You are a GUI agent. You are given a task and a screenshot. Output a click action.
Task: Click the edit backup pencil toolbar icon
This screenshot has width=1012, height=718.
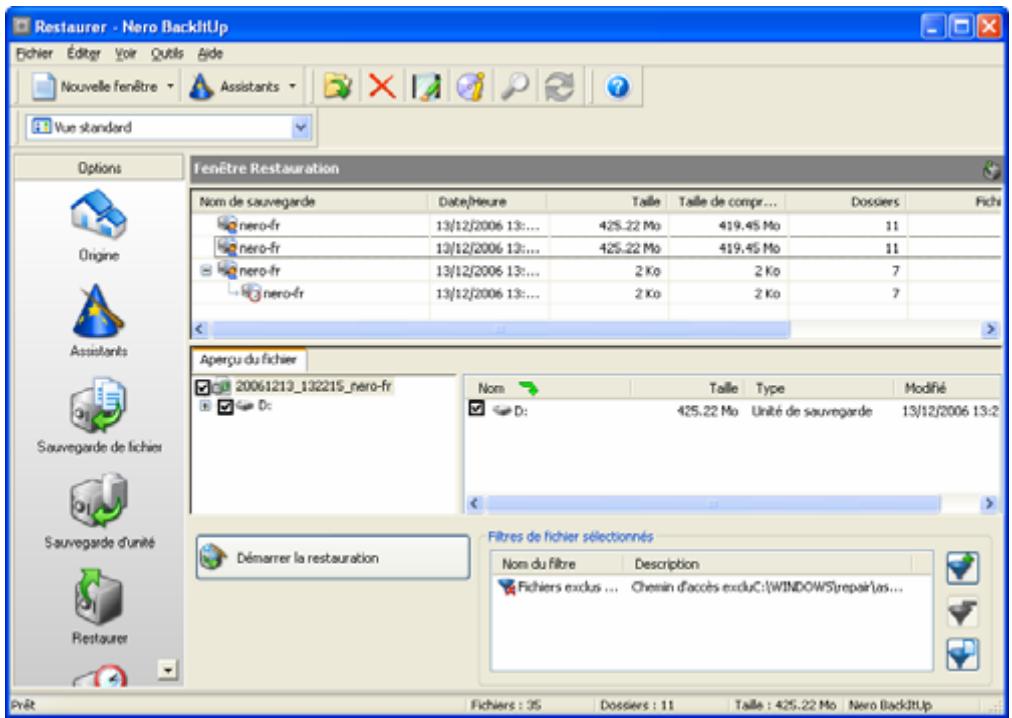(x=426, y=87)
